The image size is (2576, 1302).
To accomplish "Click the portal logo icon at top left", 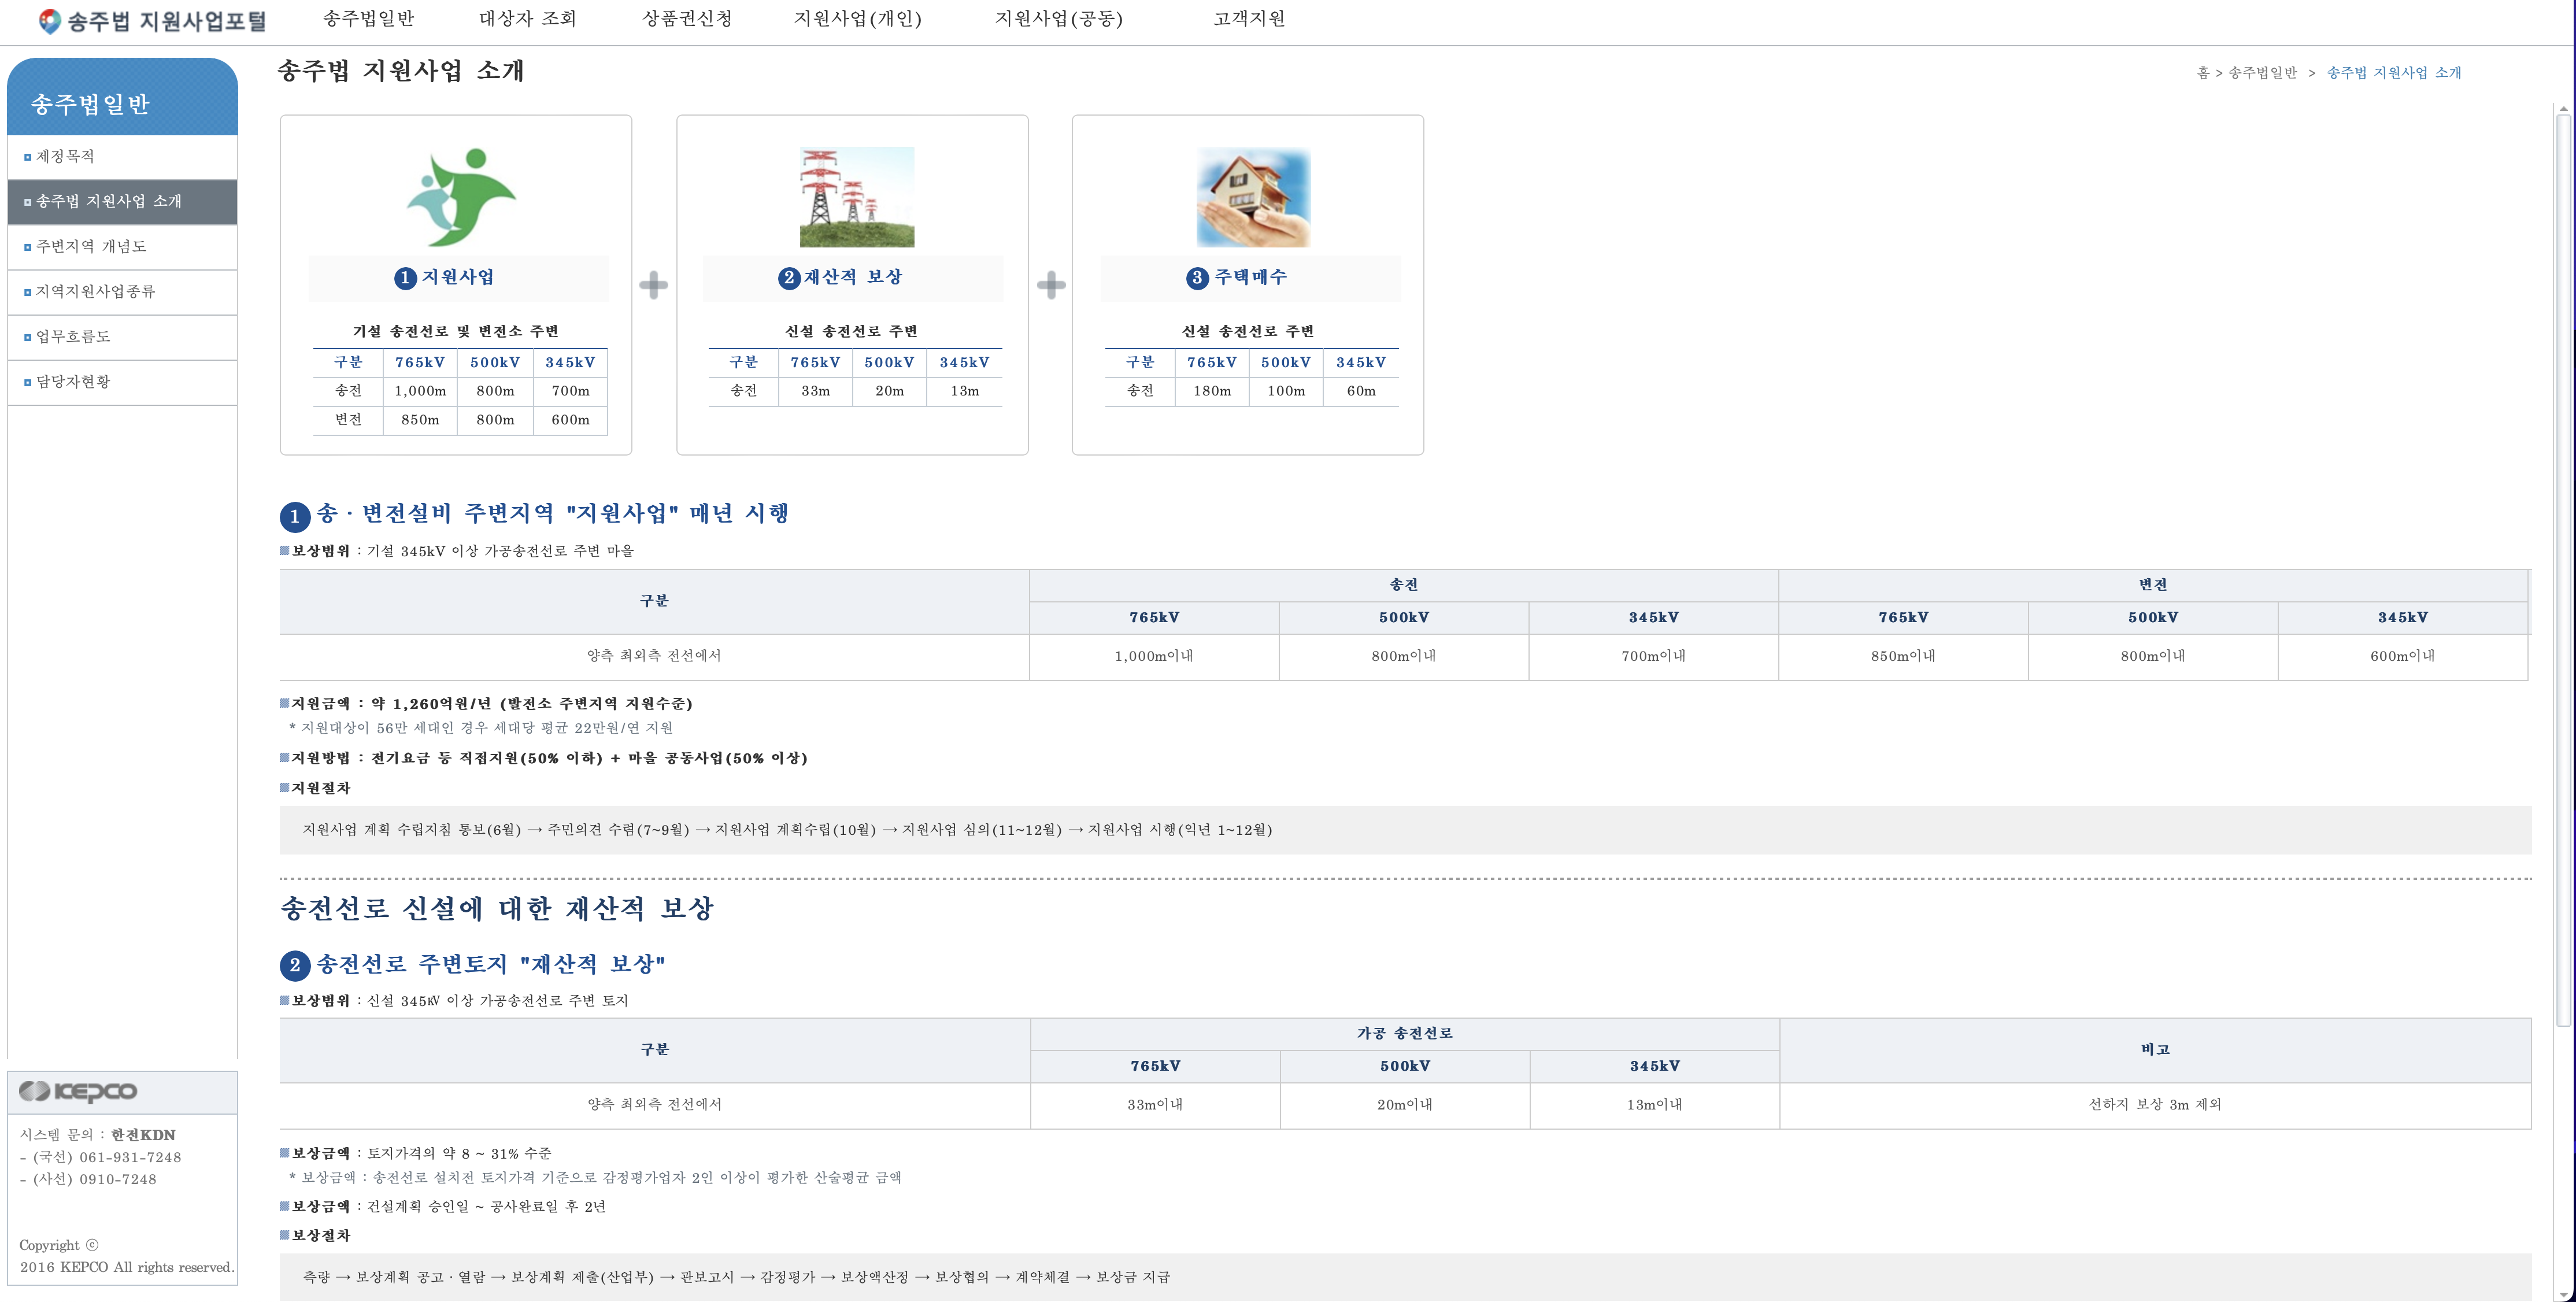I will 49,21.
